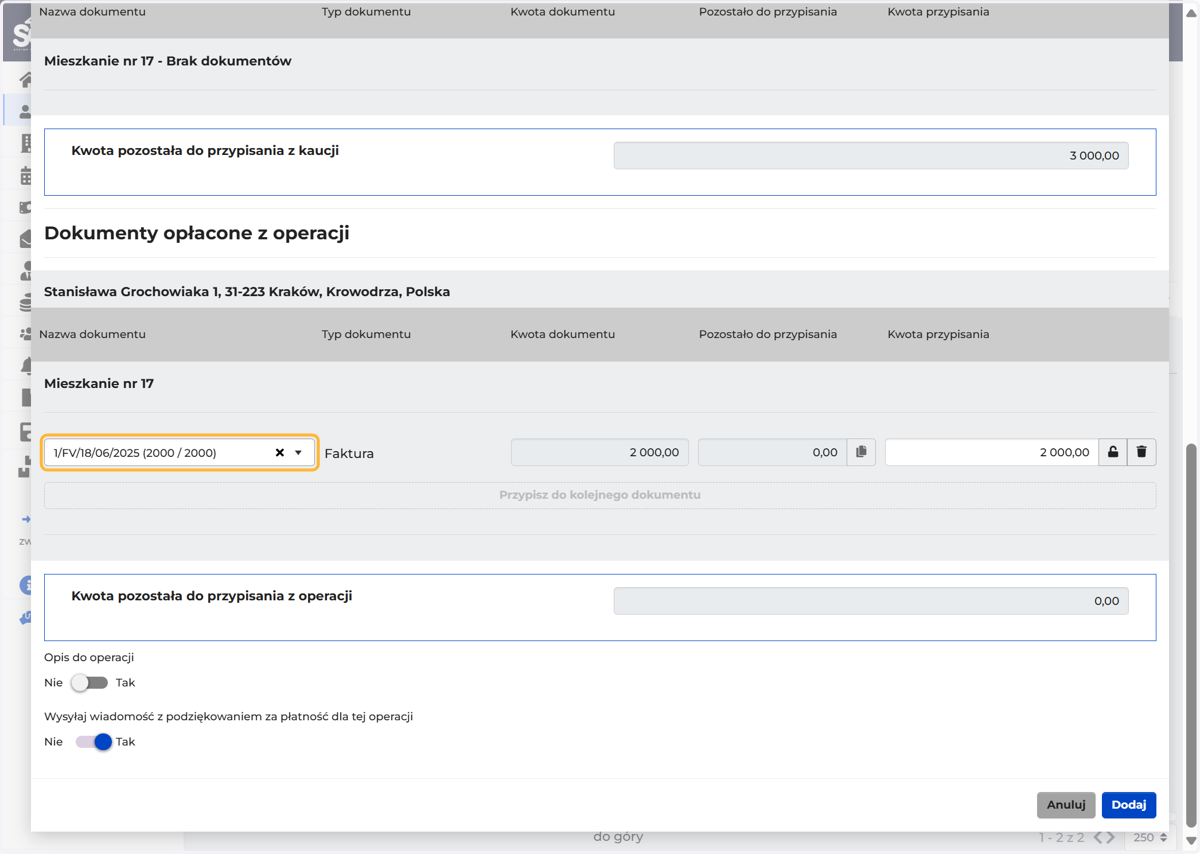Delete the invoice row with trash icon
Viewport: 1200px width, 854px height.
(x=1142, y=452)
